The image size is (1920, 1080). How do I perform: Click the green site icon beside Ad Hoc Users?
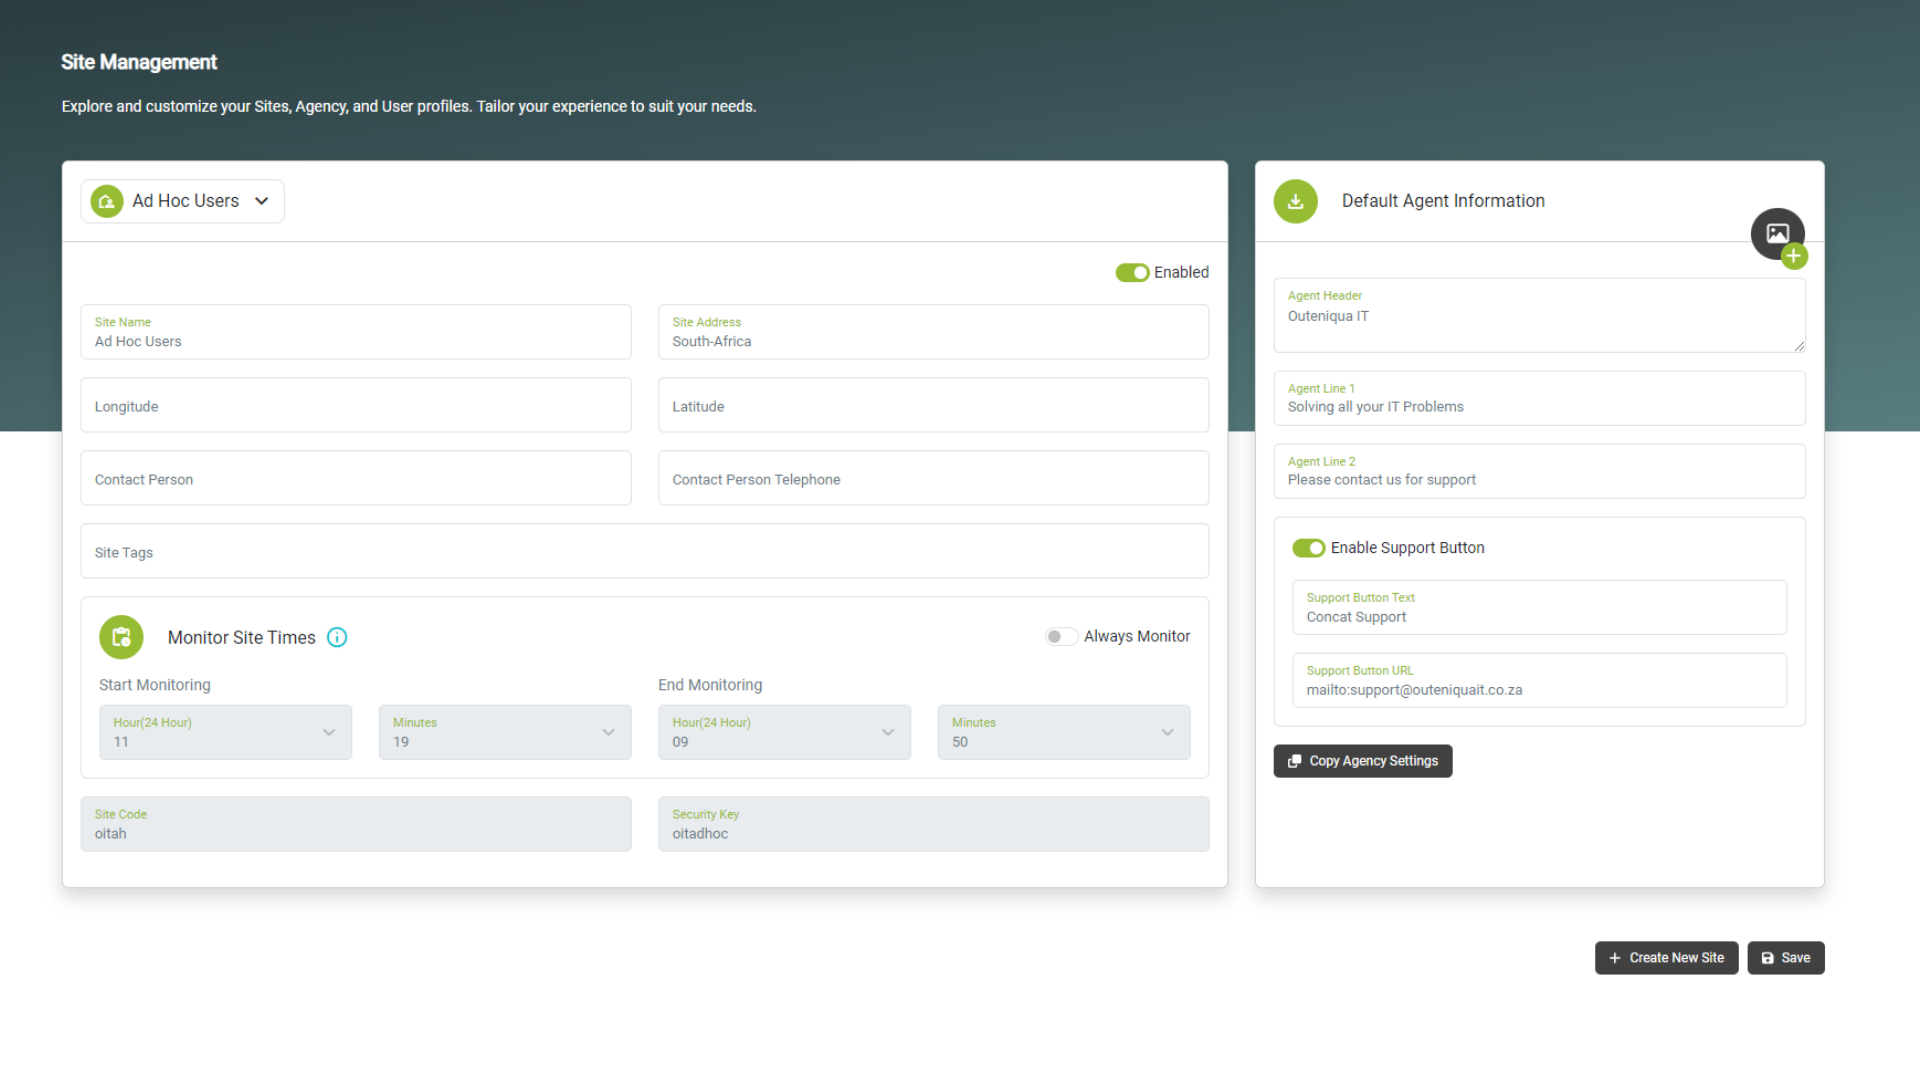coord(106,201)
